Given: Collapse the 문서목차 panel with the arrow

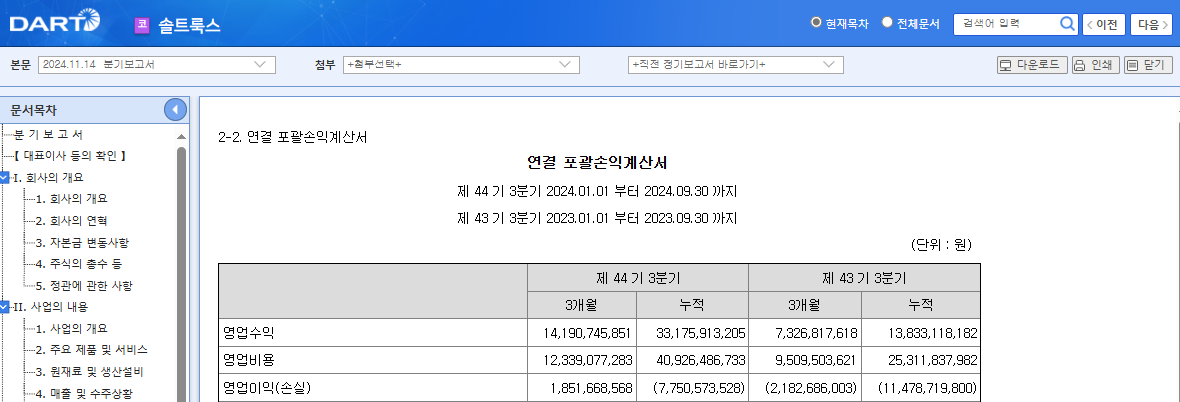Looking at the screenshot, I should pos(175,110).
